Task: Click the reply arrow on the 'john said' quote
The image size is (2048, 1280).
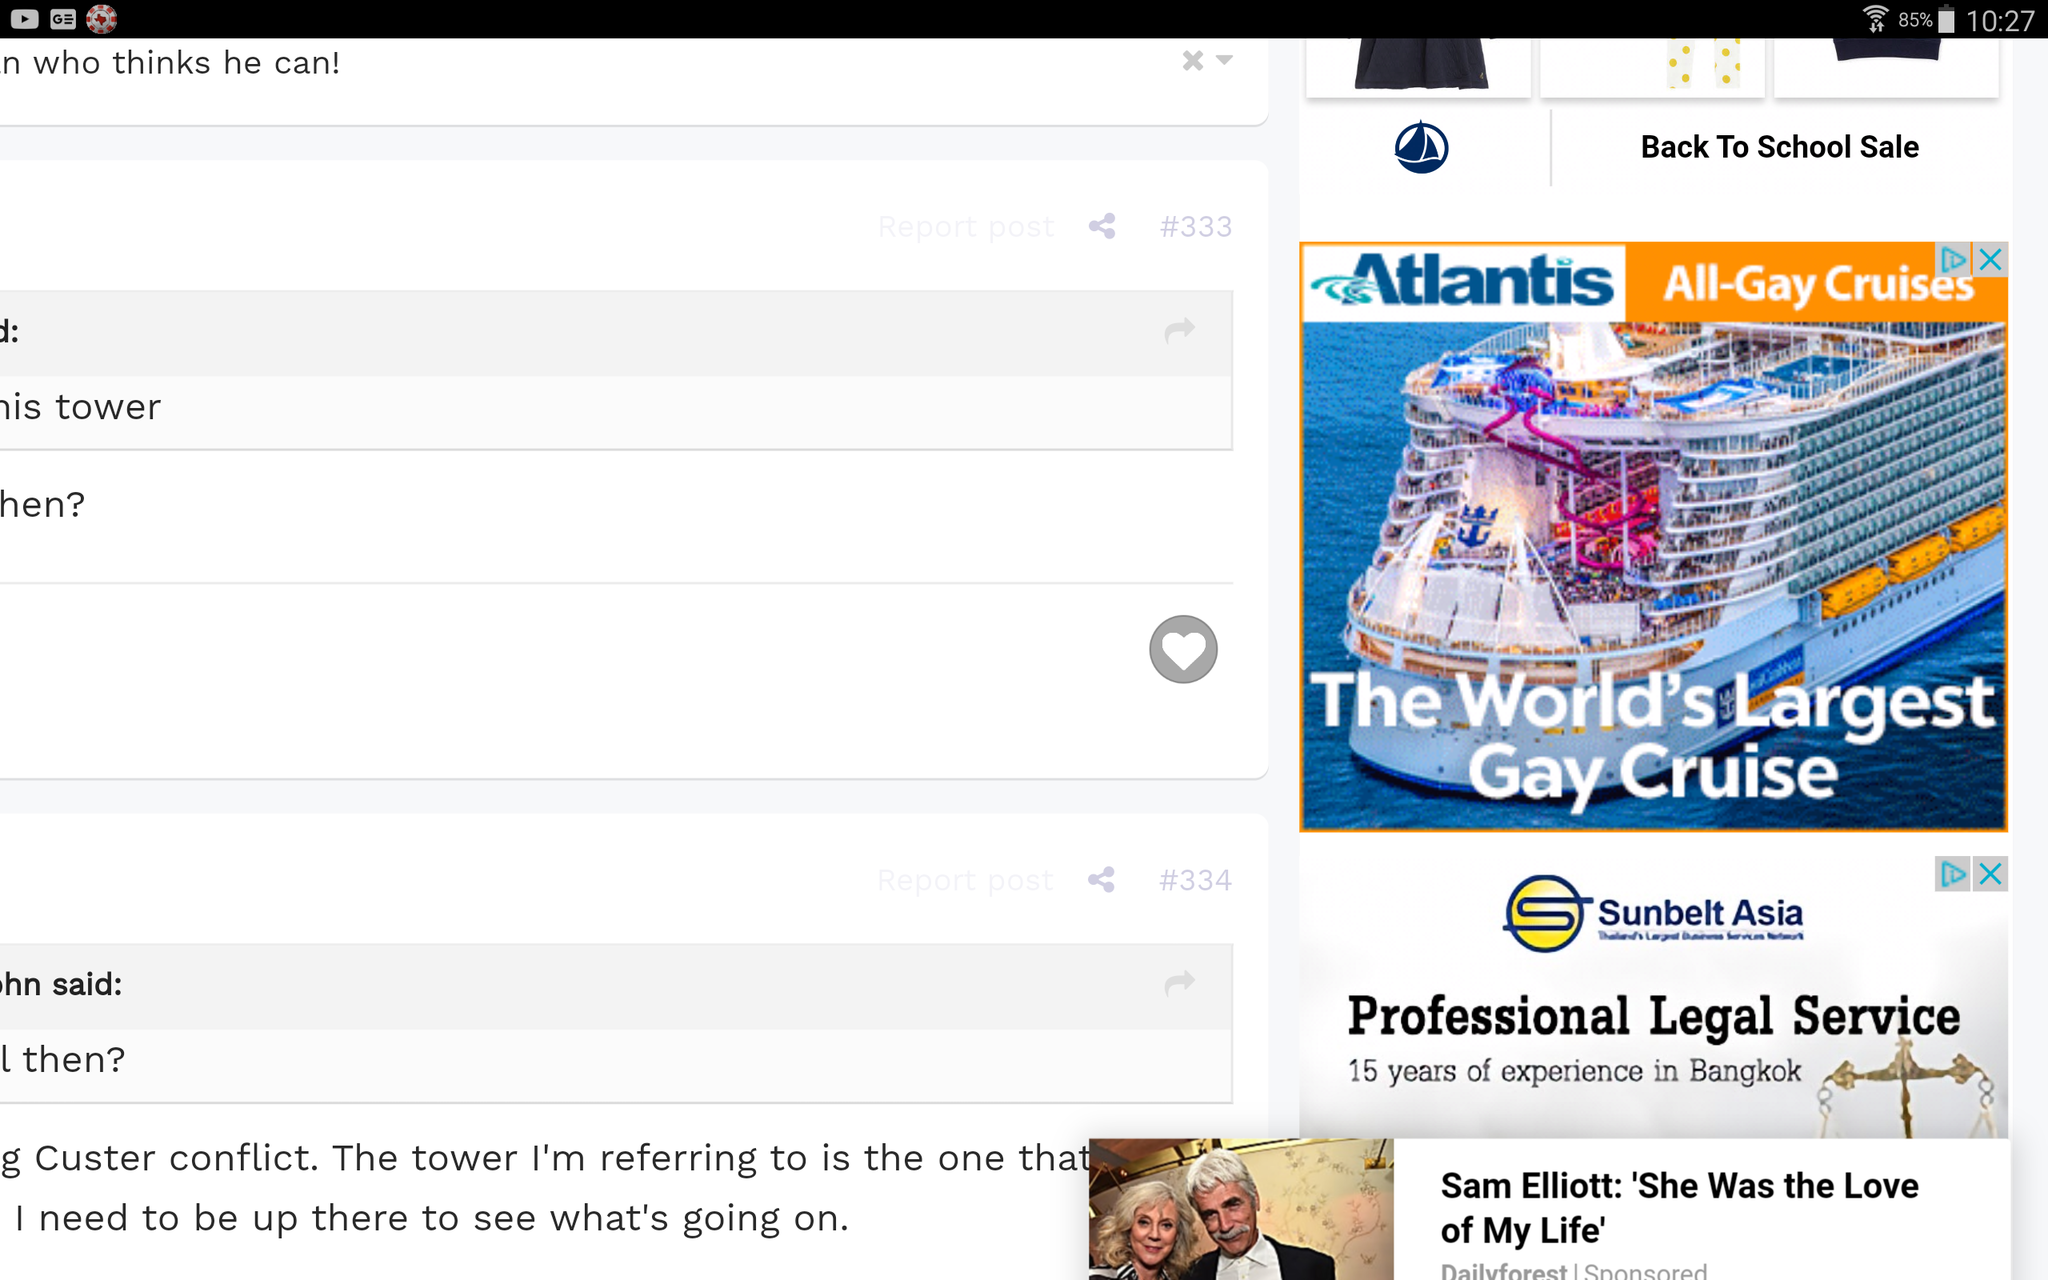Action: 1180,985
